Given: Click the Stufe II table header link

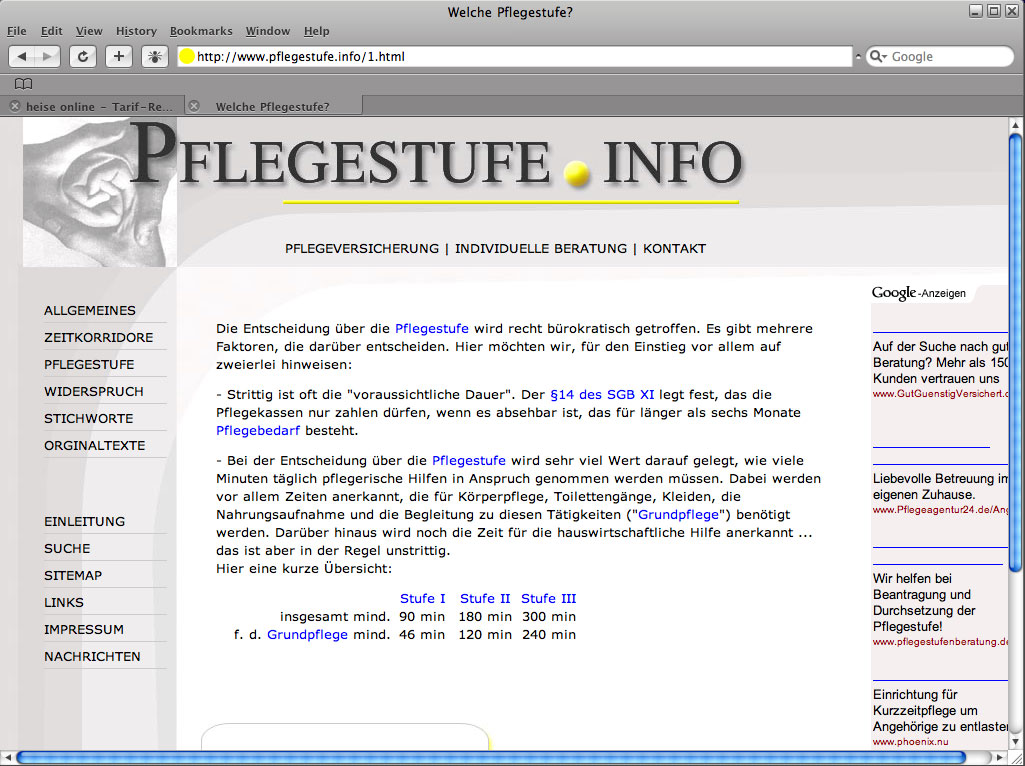Looking at the screenshot, I should pyautogui.click(x=485, y=599).
